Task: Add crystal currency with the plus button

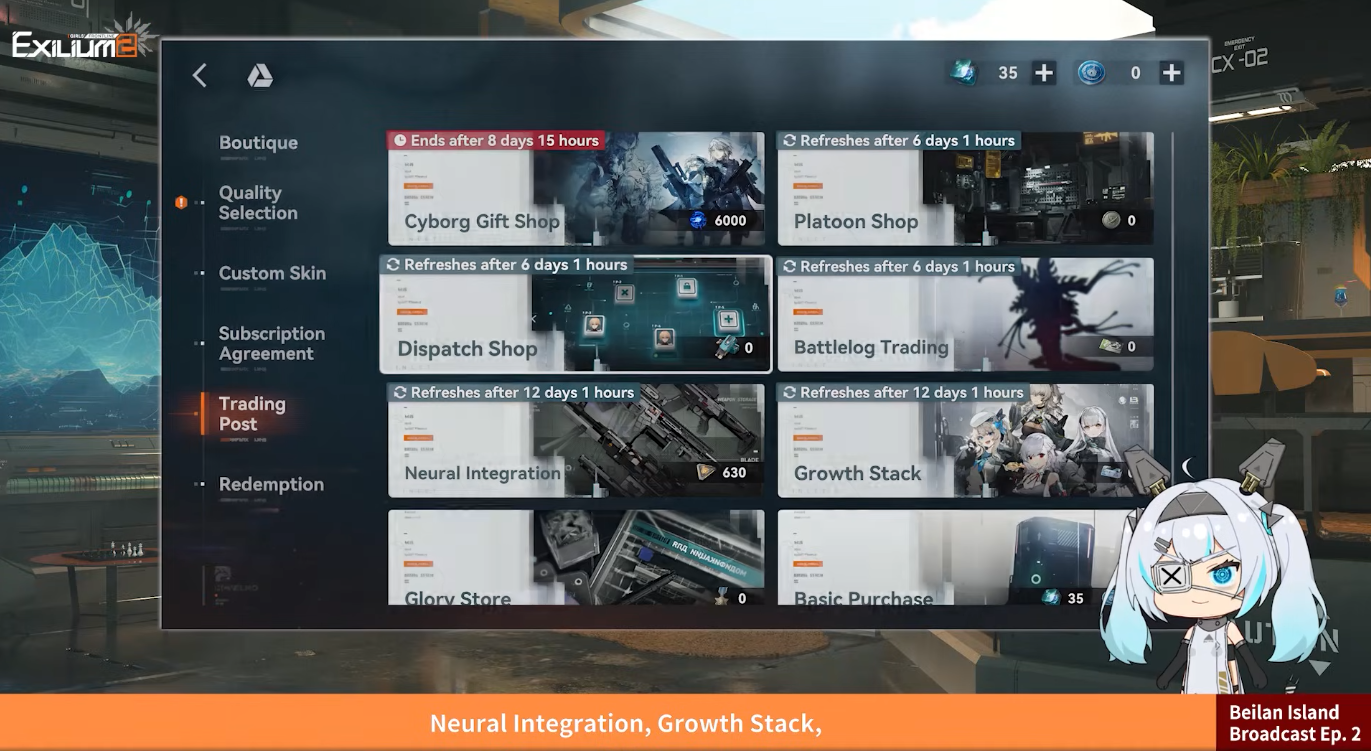Action: (x=1044, y=73)
